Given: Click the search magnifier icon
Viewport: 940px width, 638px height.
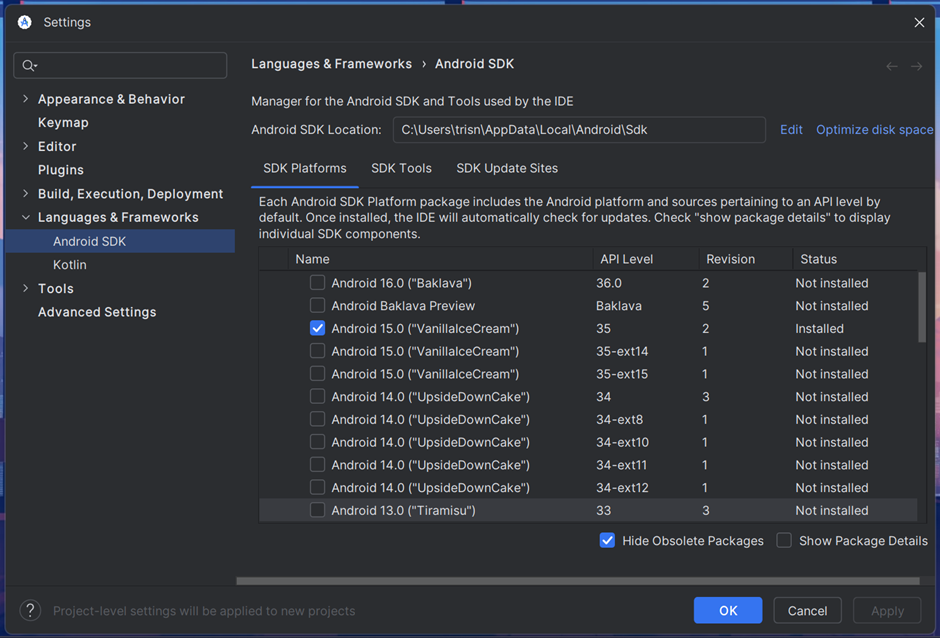Looking at the screenshot, I should (29, 65).
